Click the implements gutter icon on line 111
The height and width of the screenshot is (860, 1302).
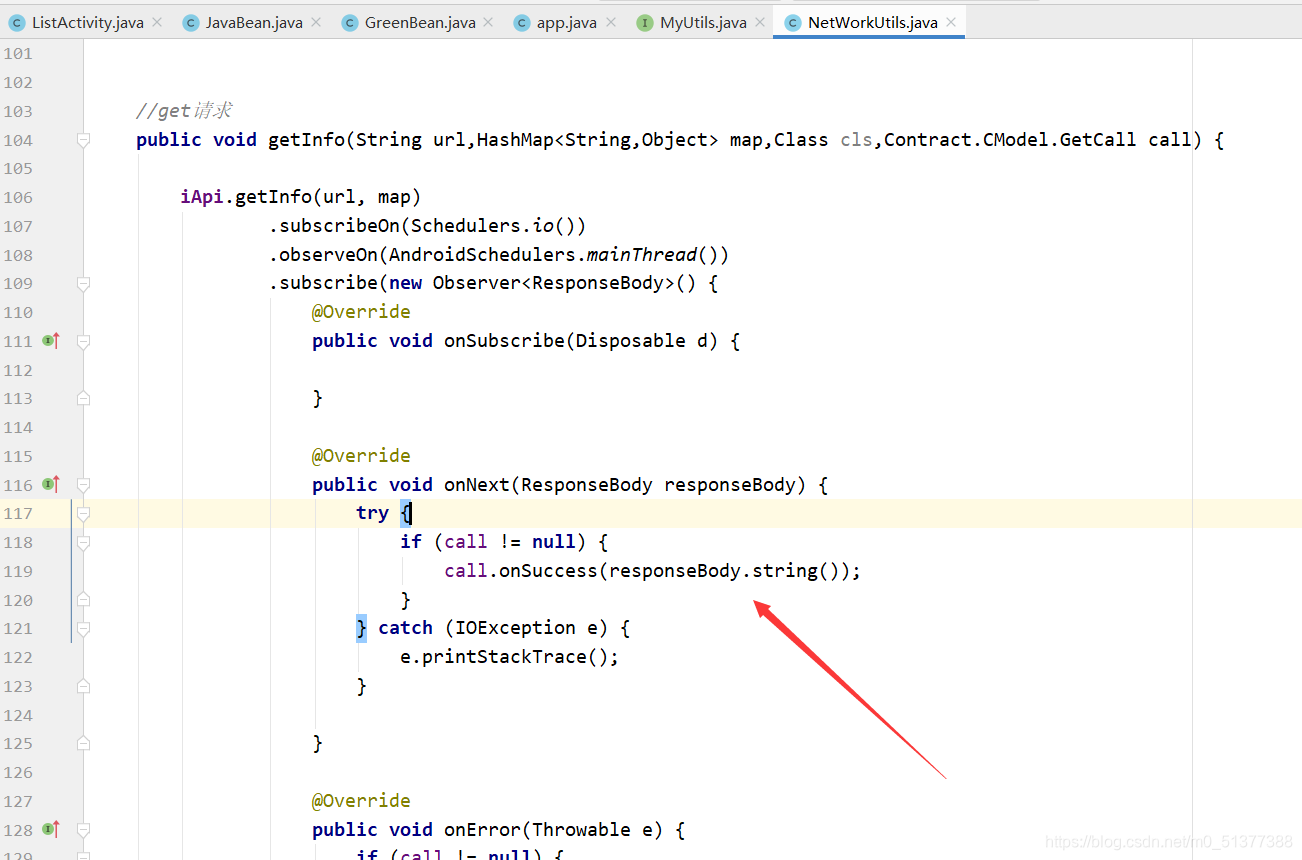51,341
